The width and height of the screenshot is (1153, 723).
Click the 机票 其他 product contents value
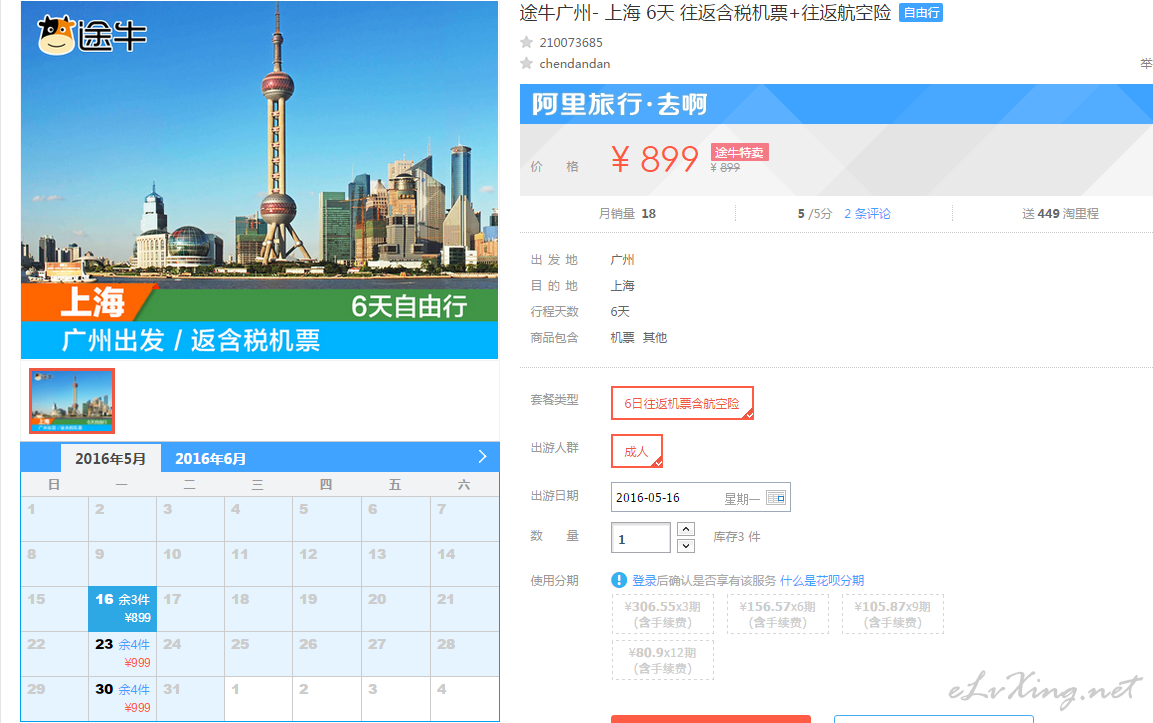click(x=638, y=338)
